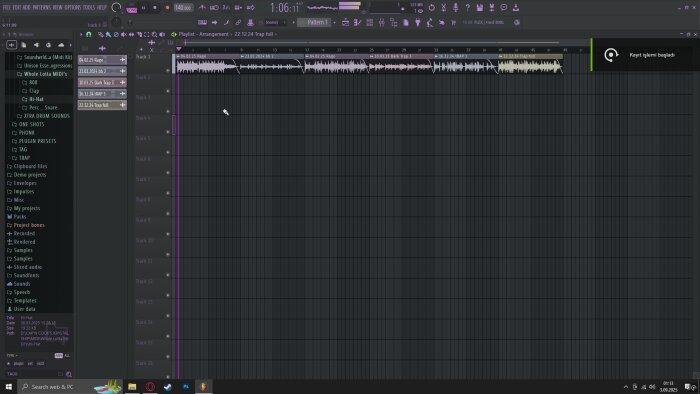Select the '04.02.25 Rage' pattern in picker

coord(102,60)
